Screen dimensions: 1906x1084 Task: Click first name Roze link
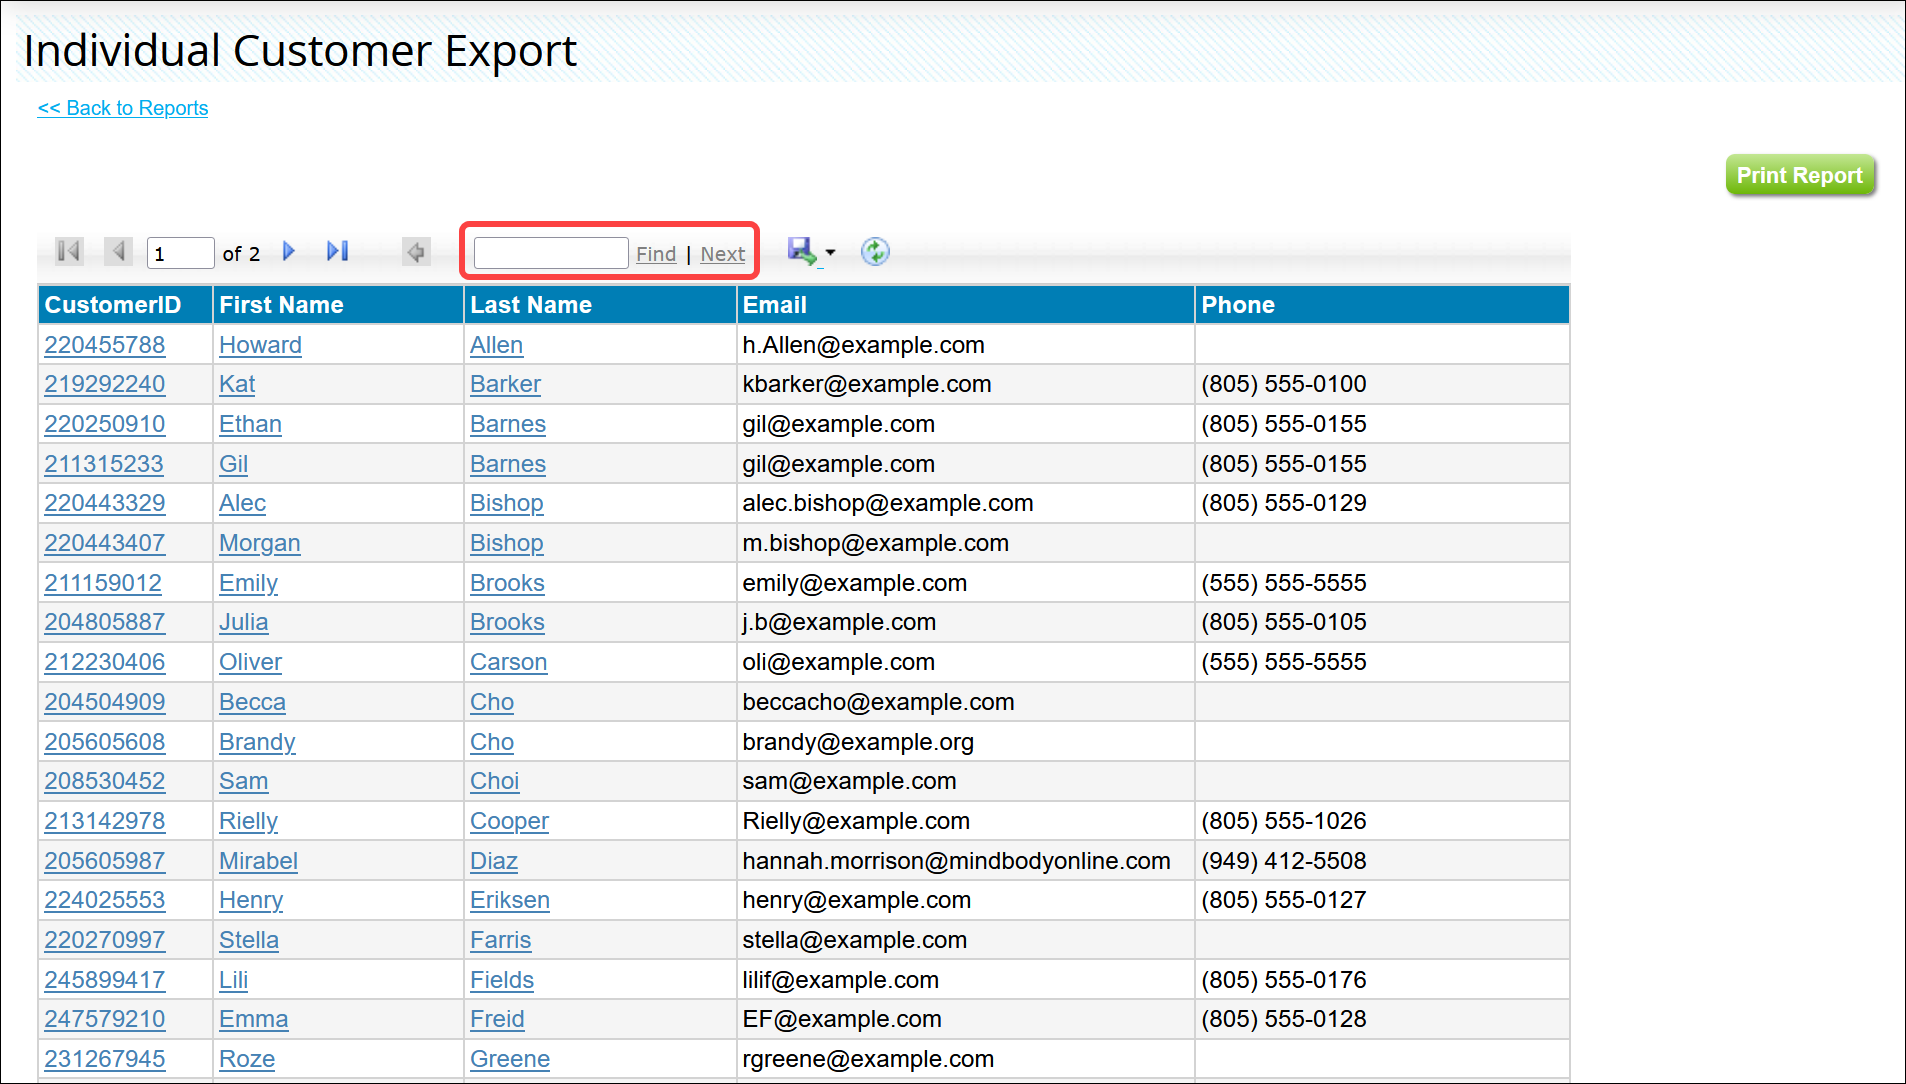[x=247, y=1059]
